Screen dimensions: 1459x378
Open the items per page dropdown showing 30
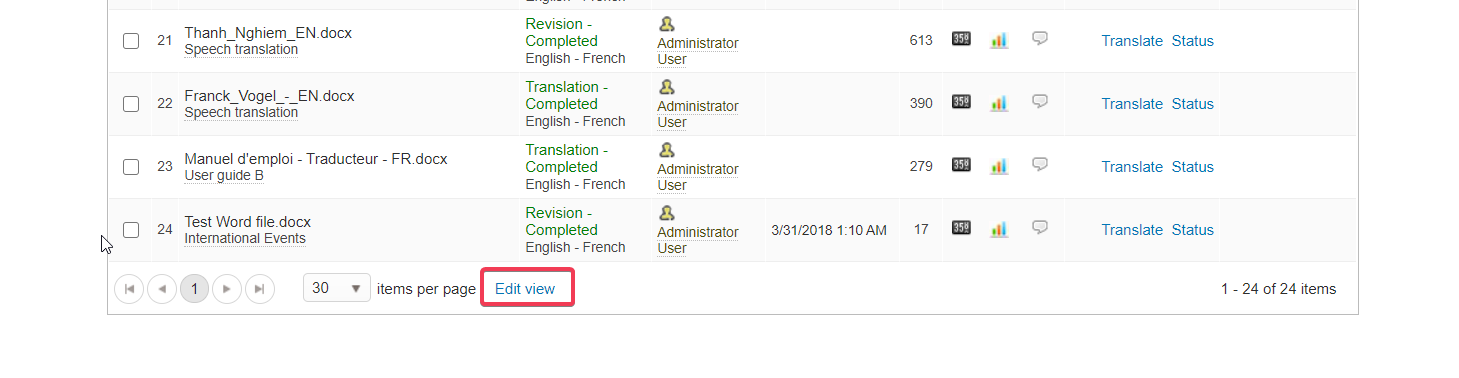337,288
